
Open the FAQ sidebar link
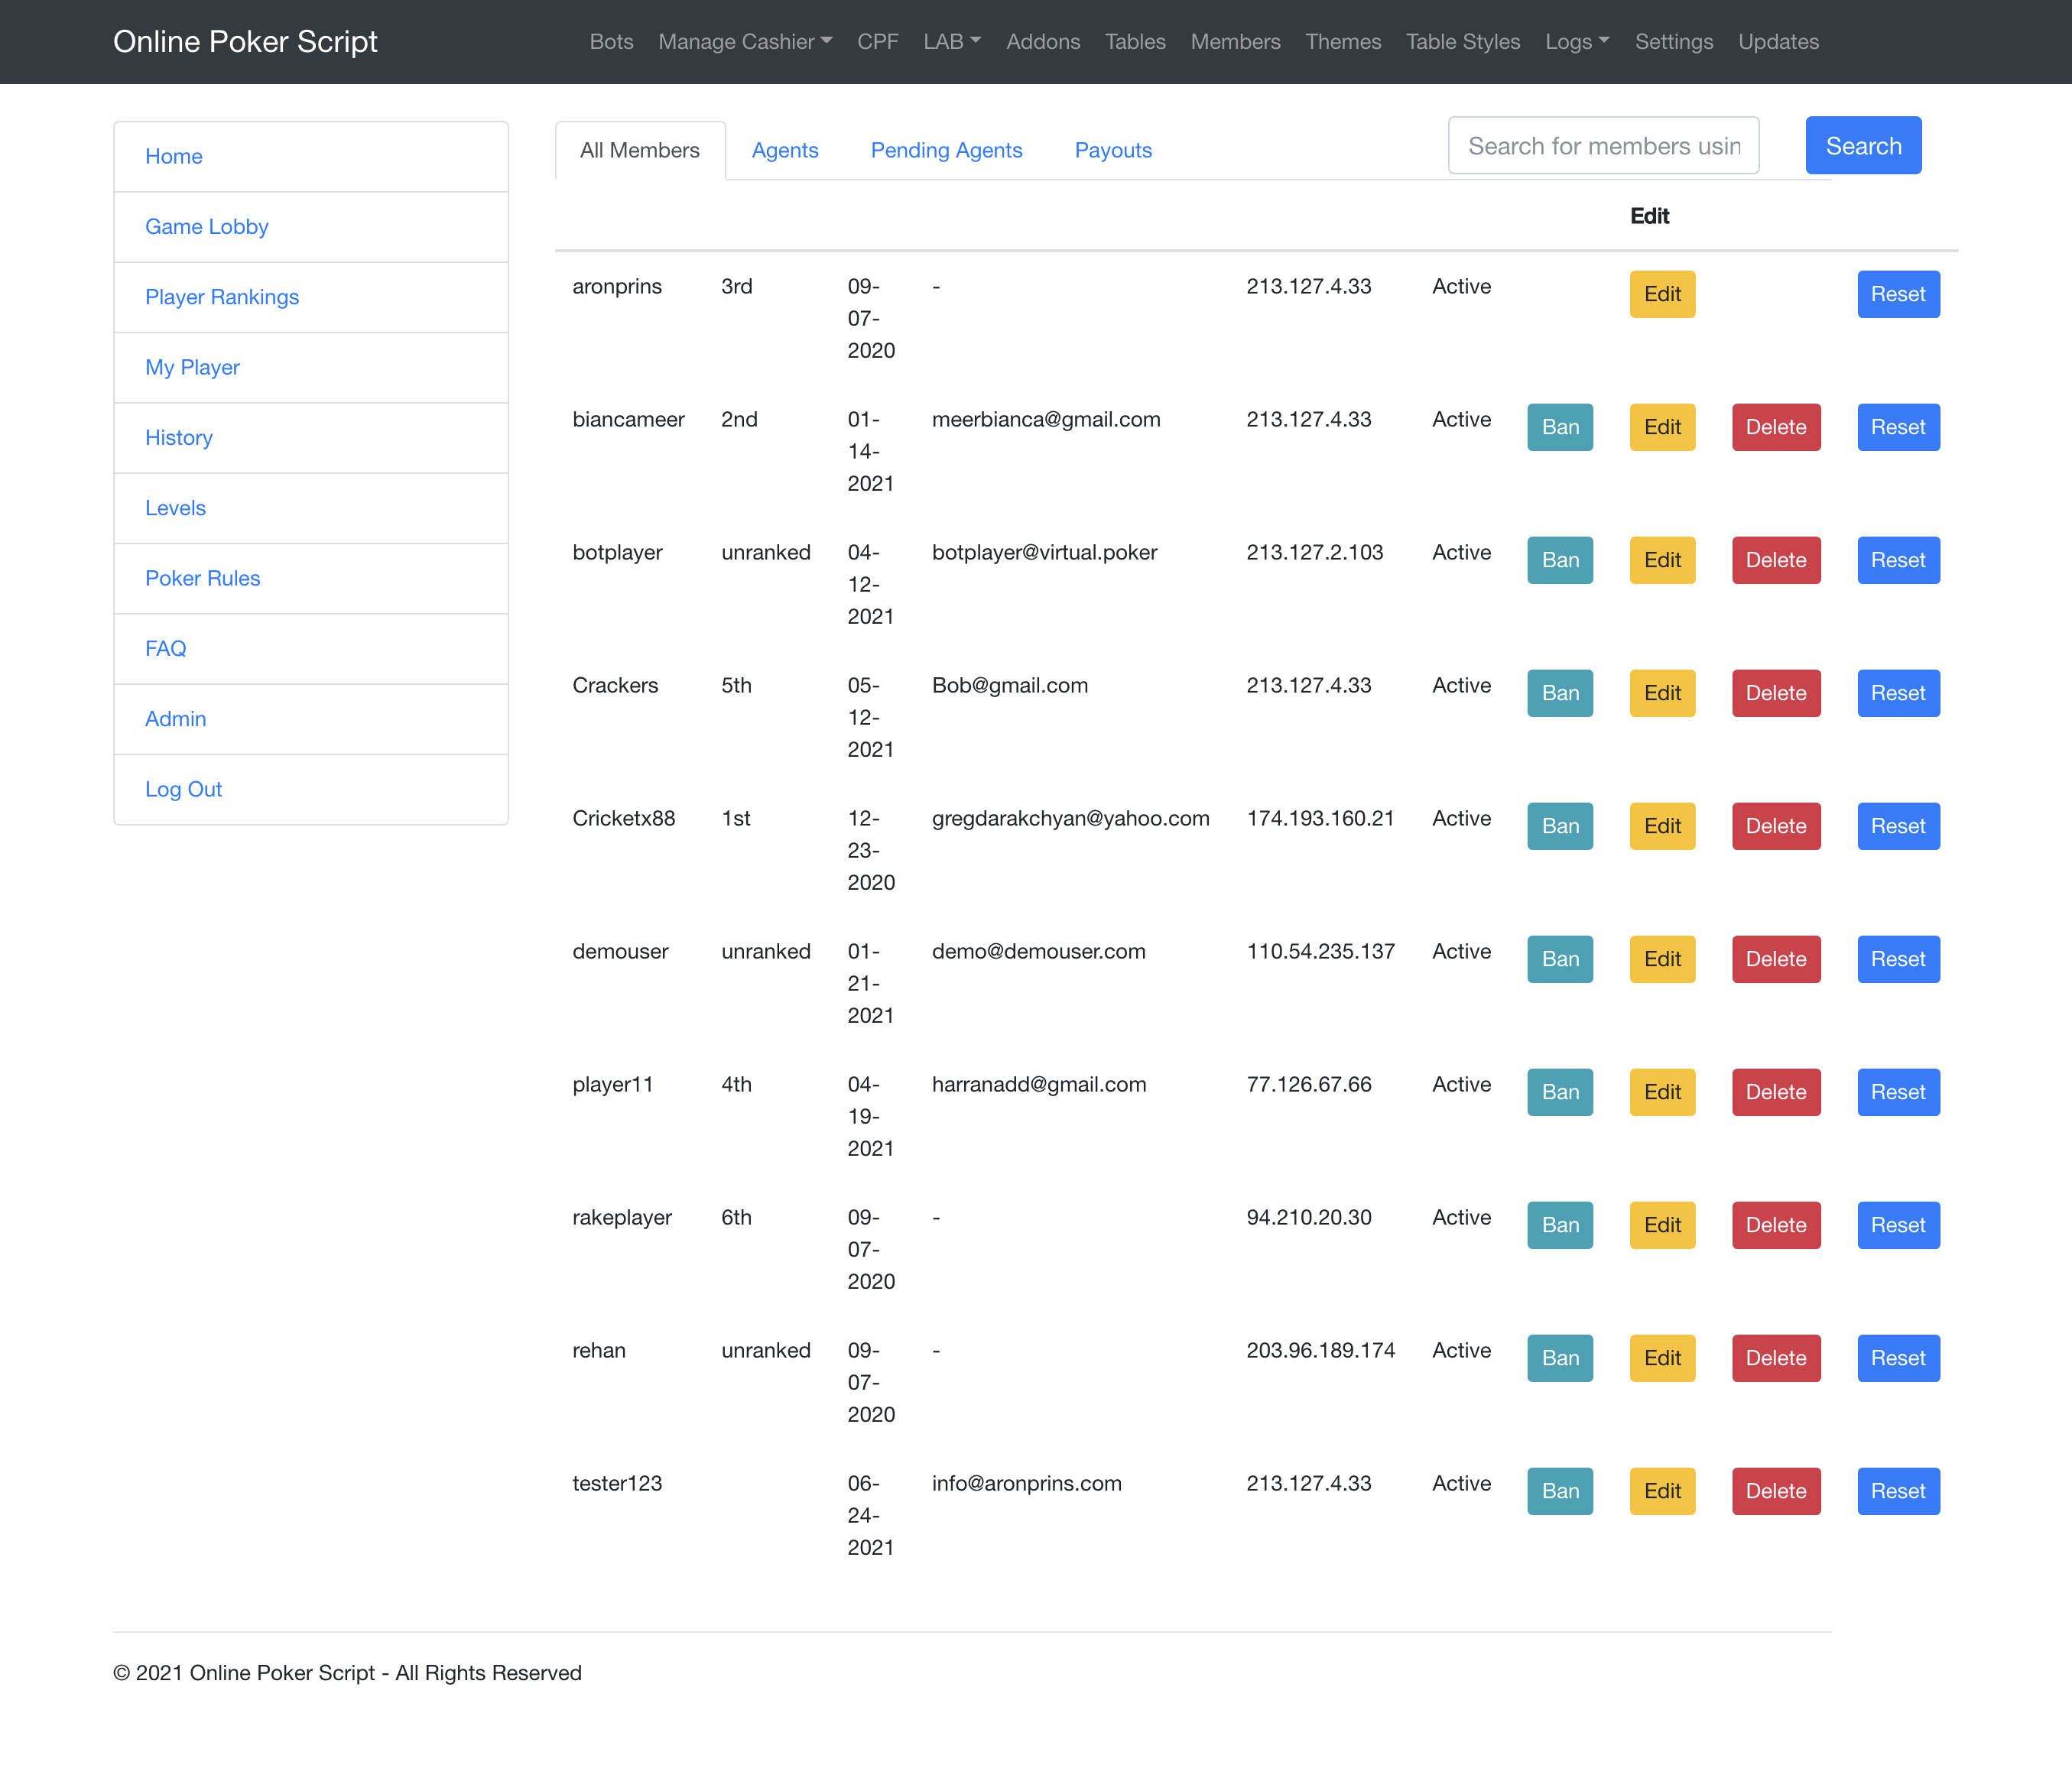click(x=165, y=648)
